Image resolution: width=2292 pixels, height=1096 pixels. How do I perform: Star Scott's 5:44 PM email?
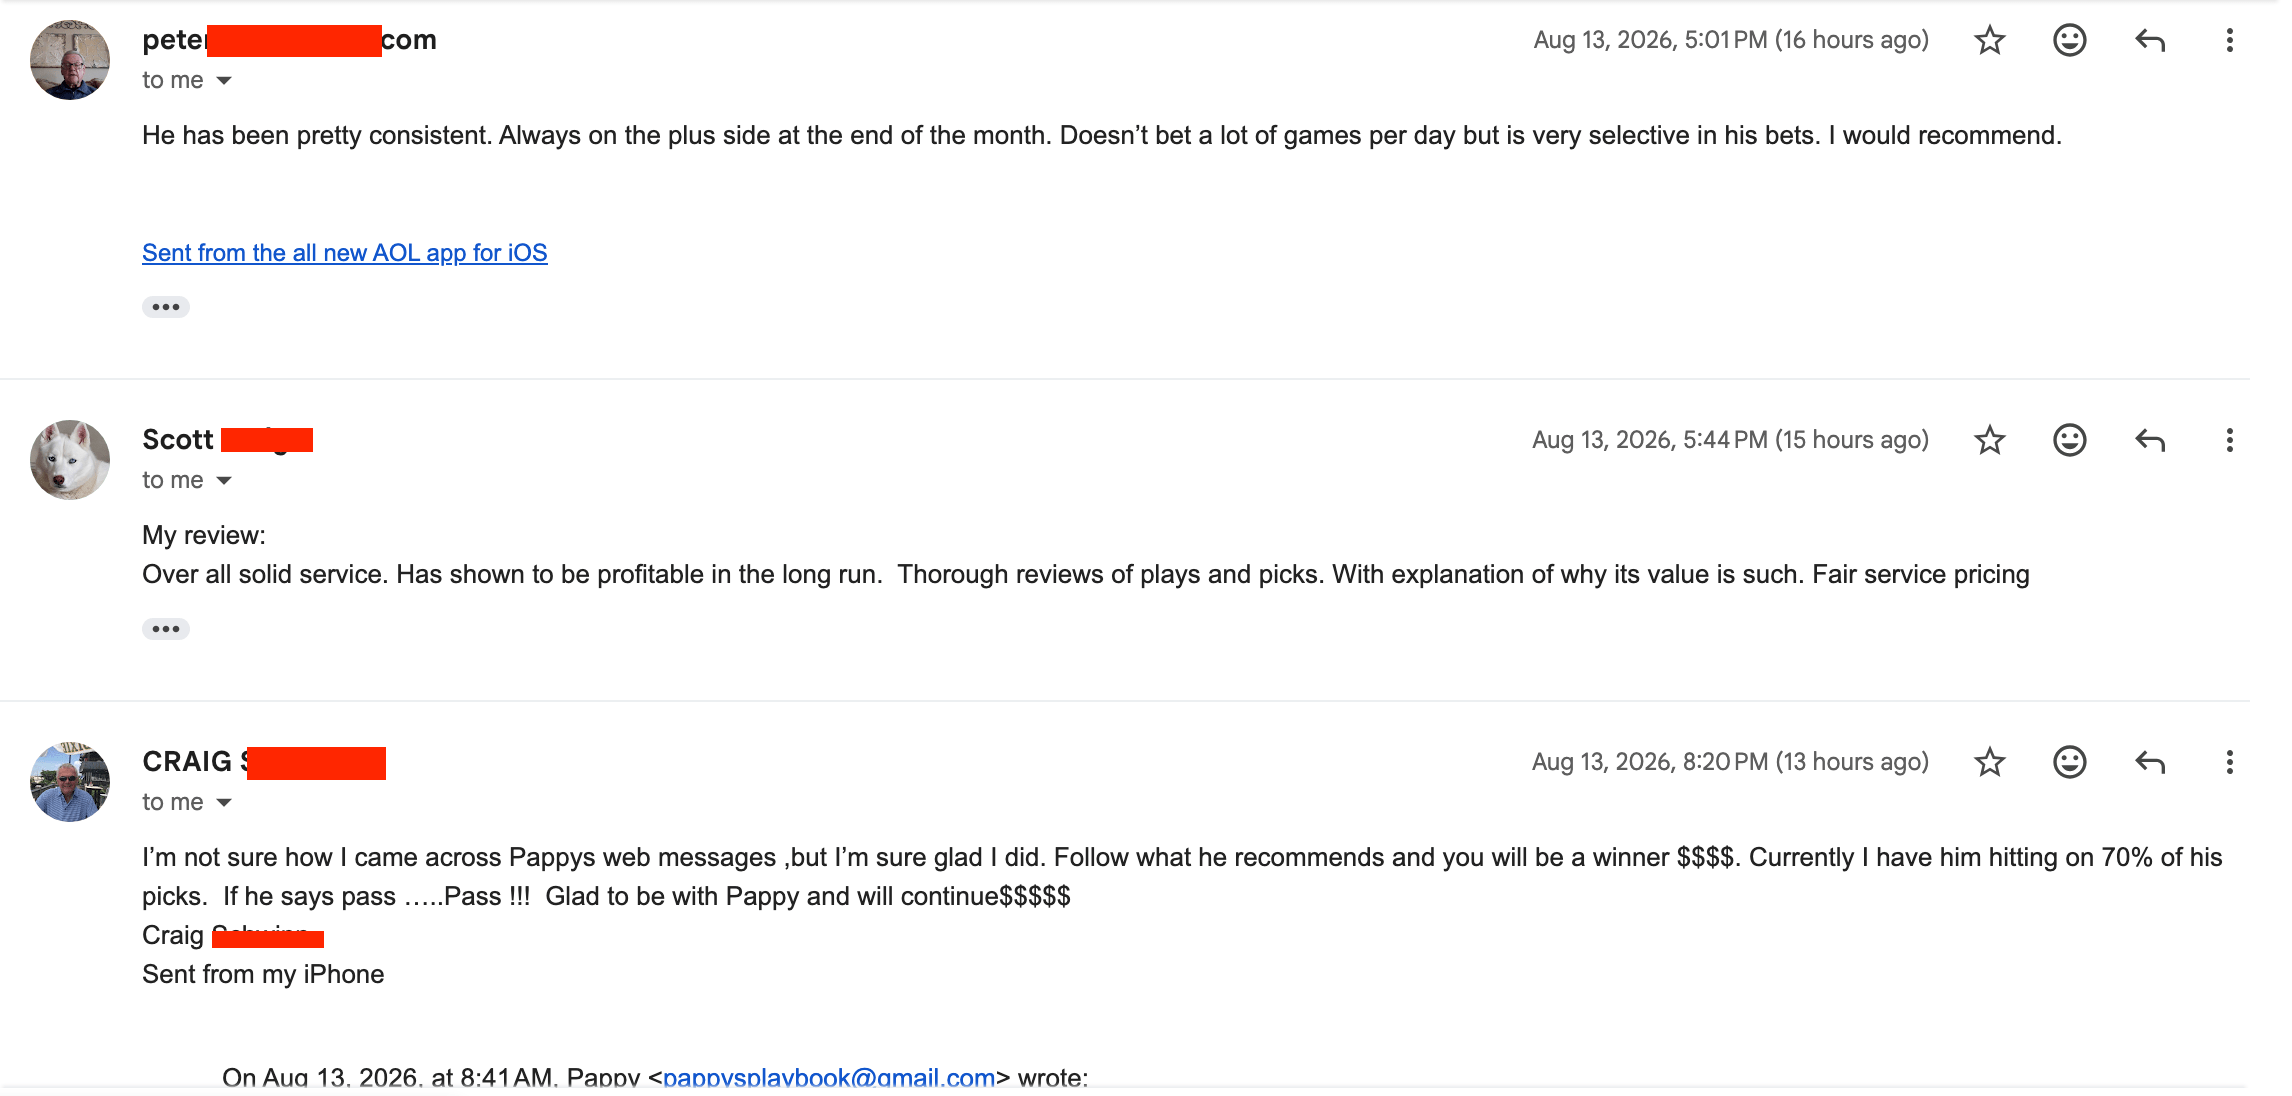coord(1989,440)
